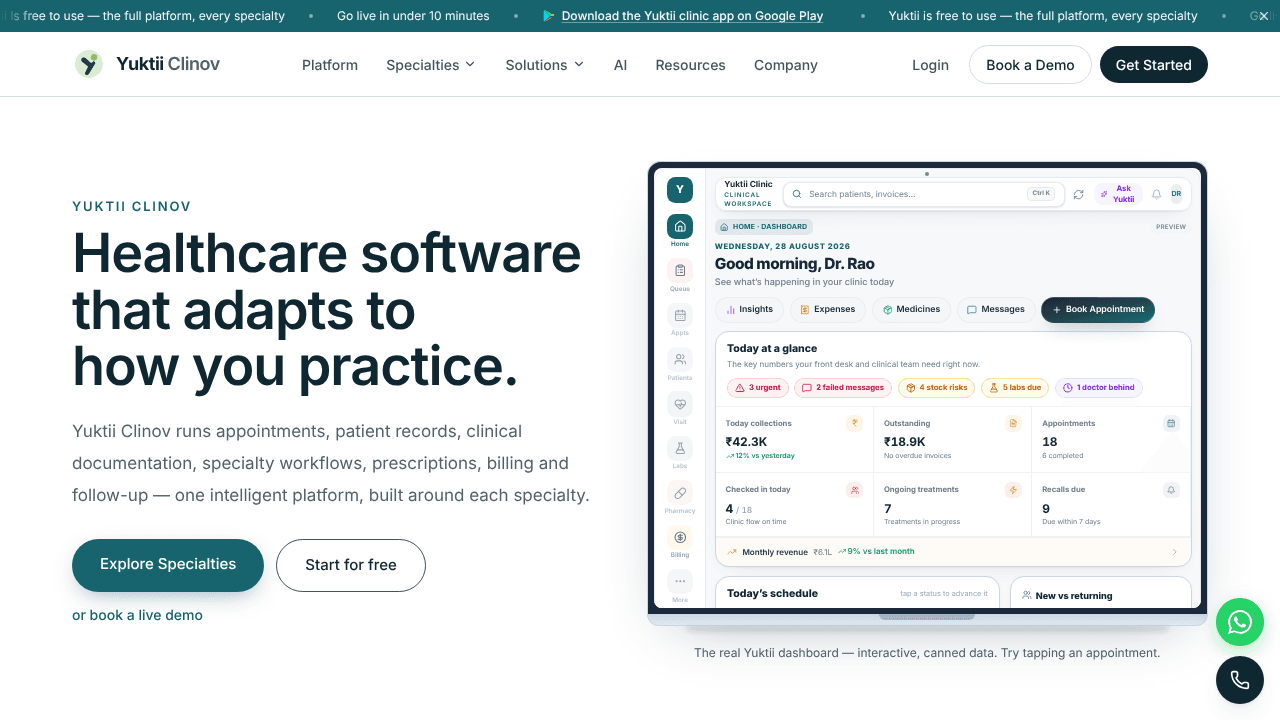
Task: Click the Explore Specialties button
Action: point(168,565)
